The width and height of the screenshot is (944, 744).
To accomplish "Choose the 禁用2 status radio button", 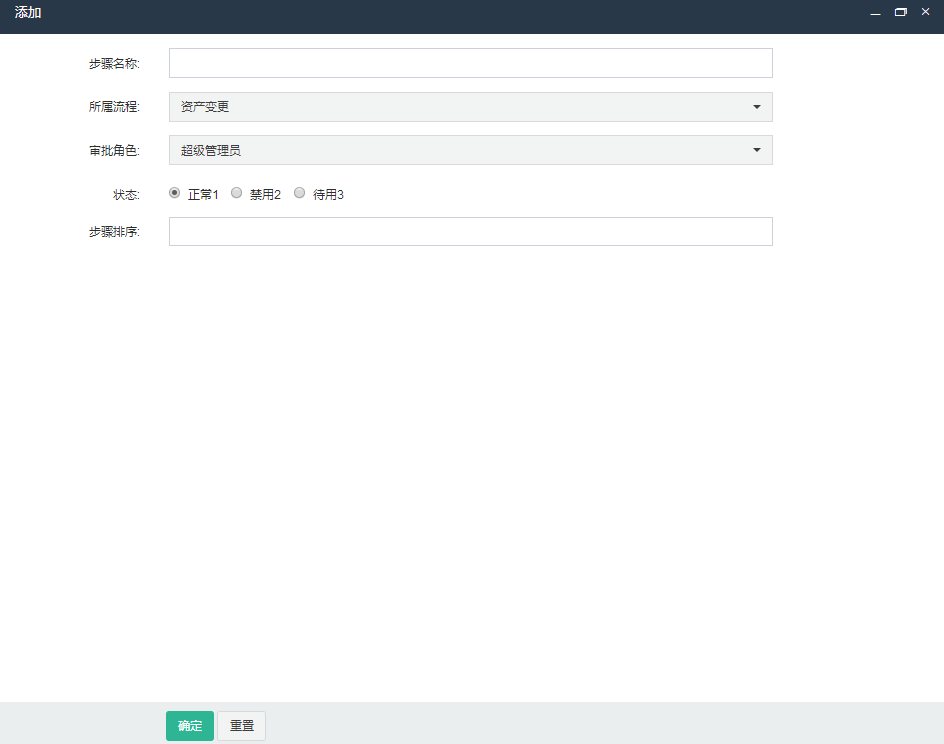I will (x=237, y=193).
